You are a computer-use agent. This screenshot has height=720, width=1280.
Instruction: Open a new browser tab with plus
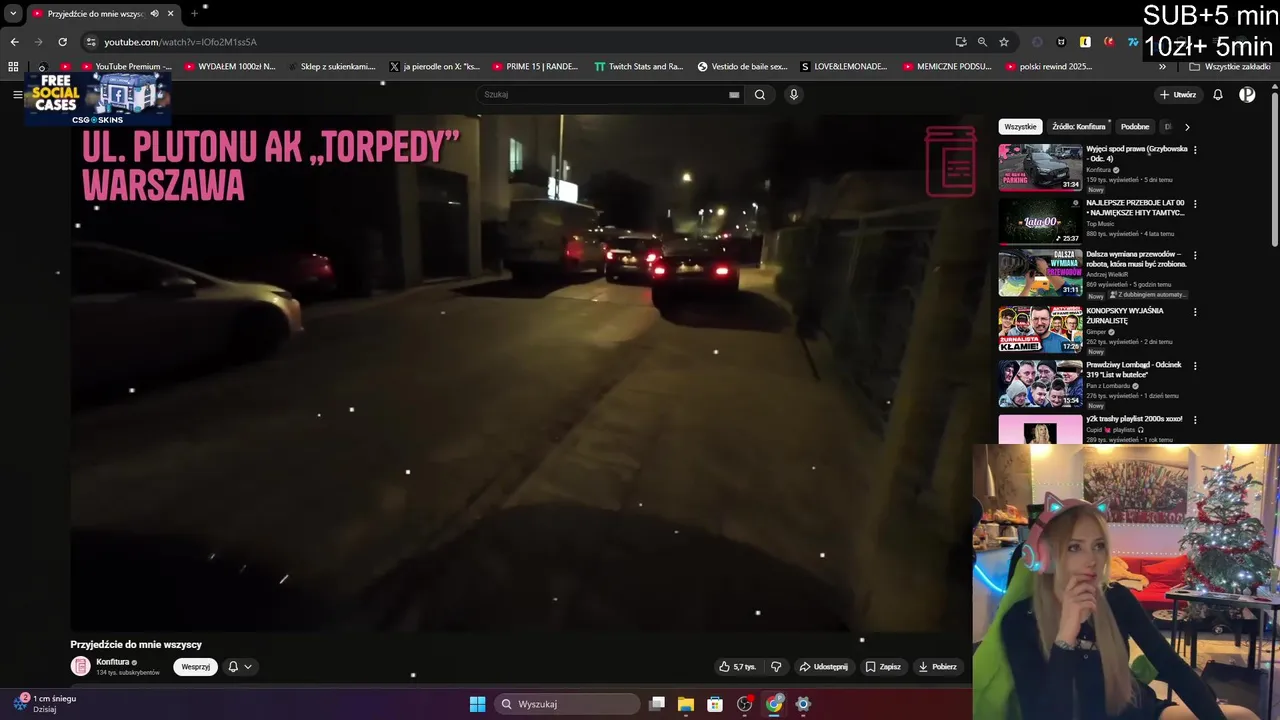tap(195, 14)
